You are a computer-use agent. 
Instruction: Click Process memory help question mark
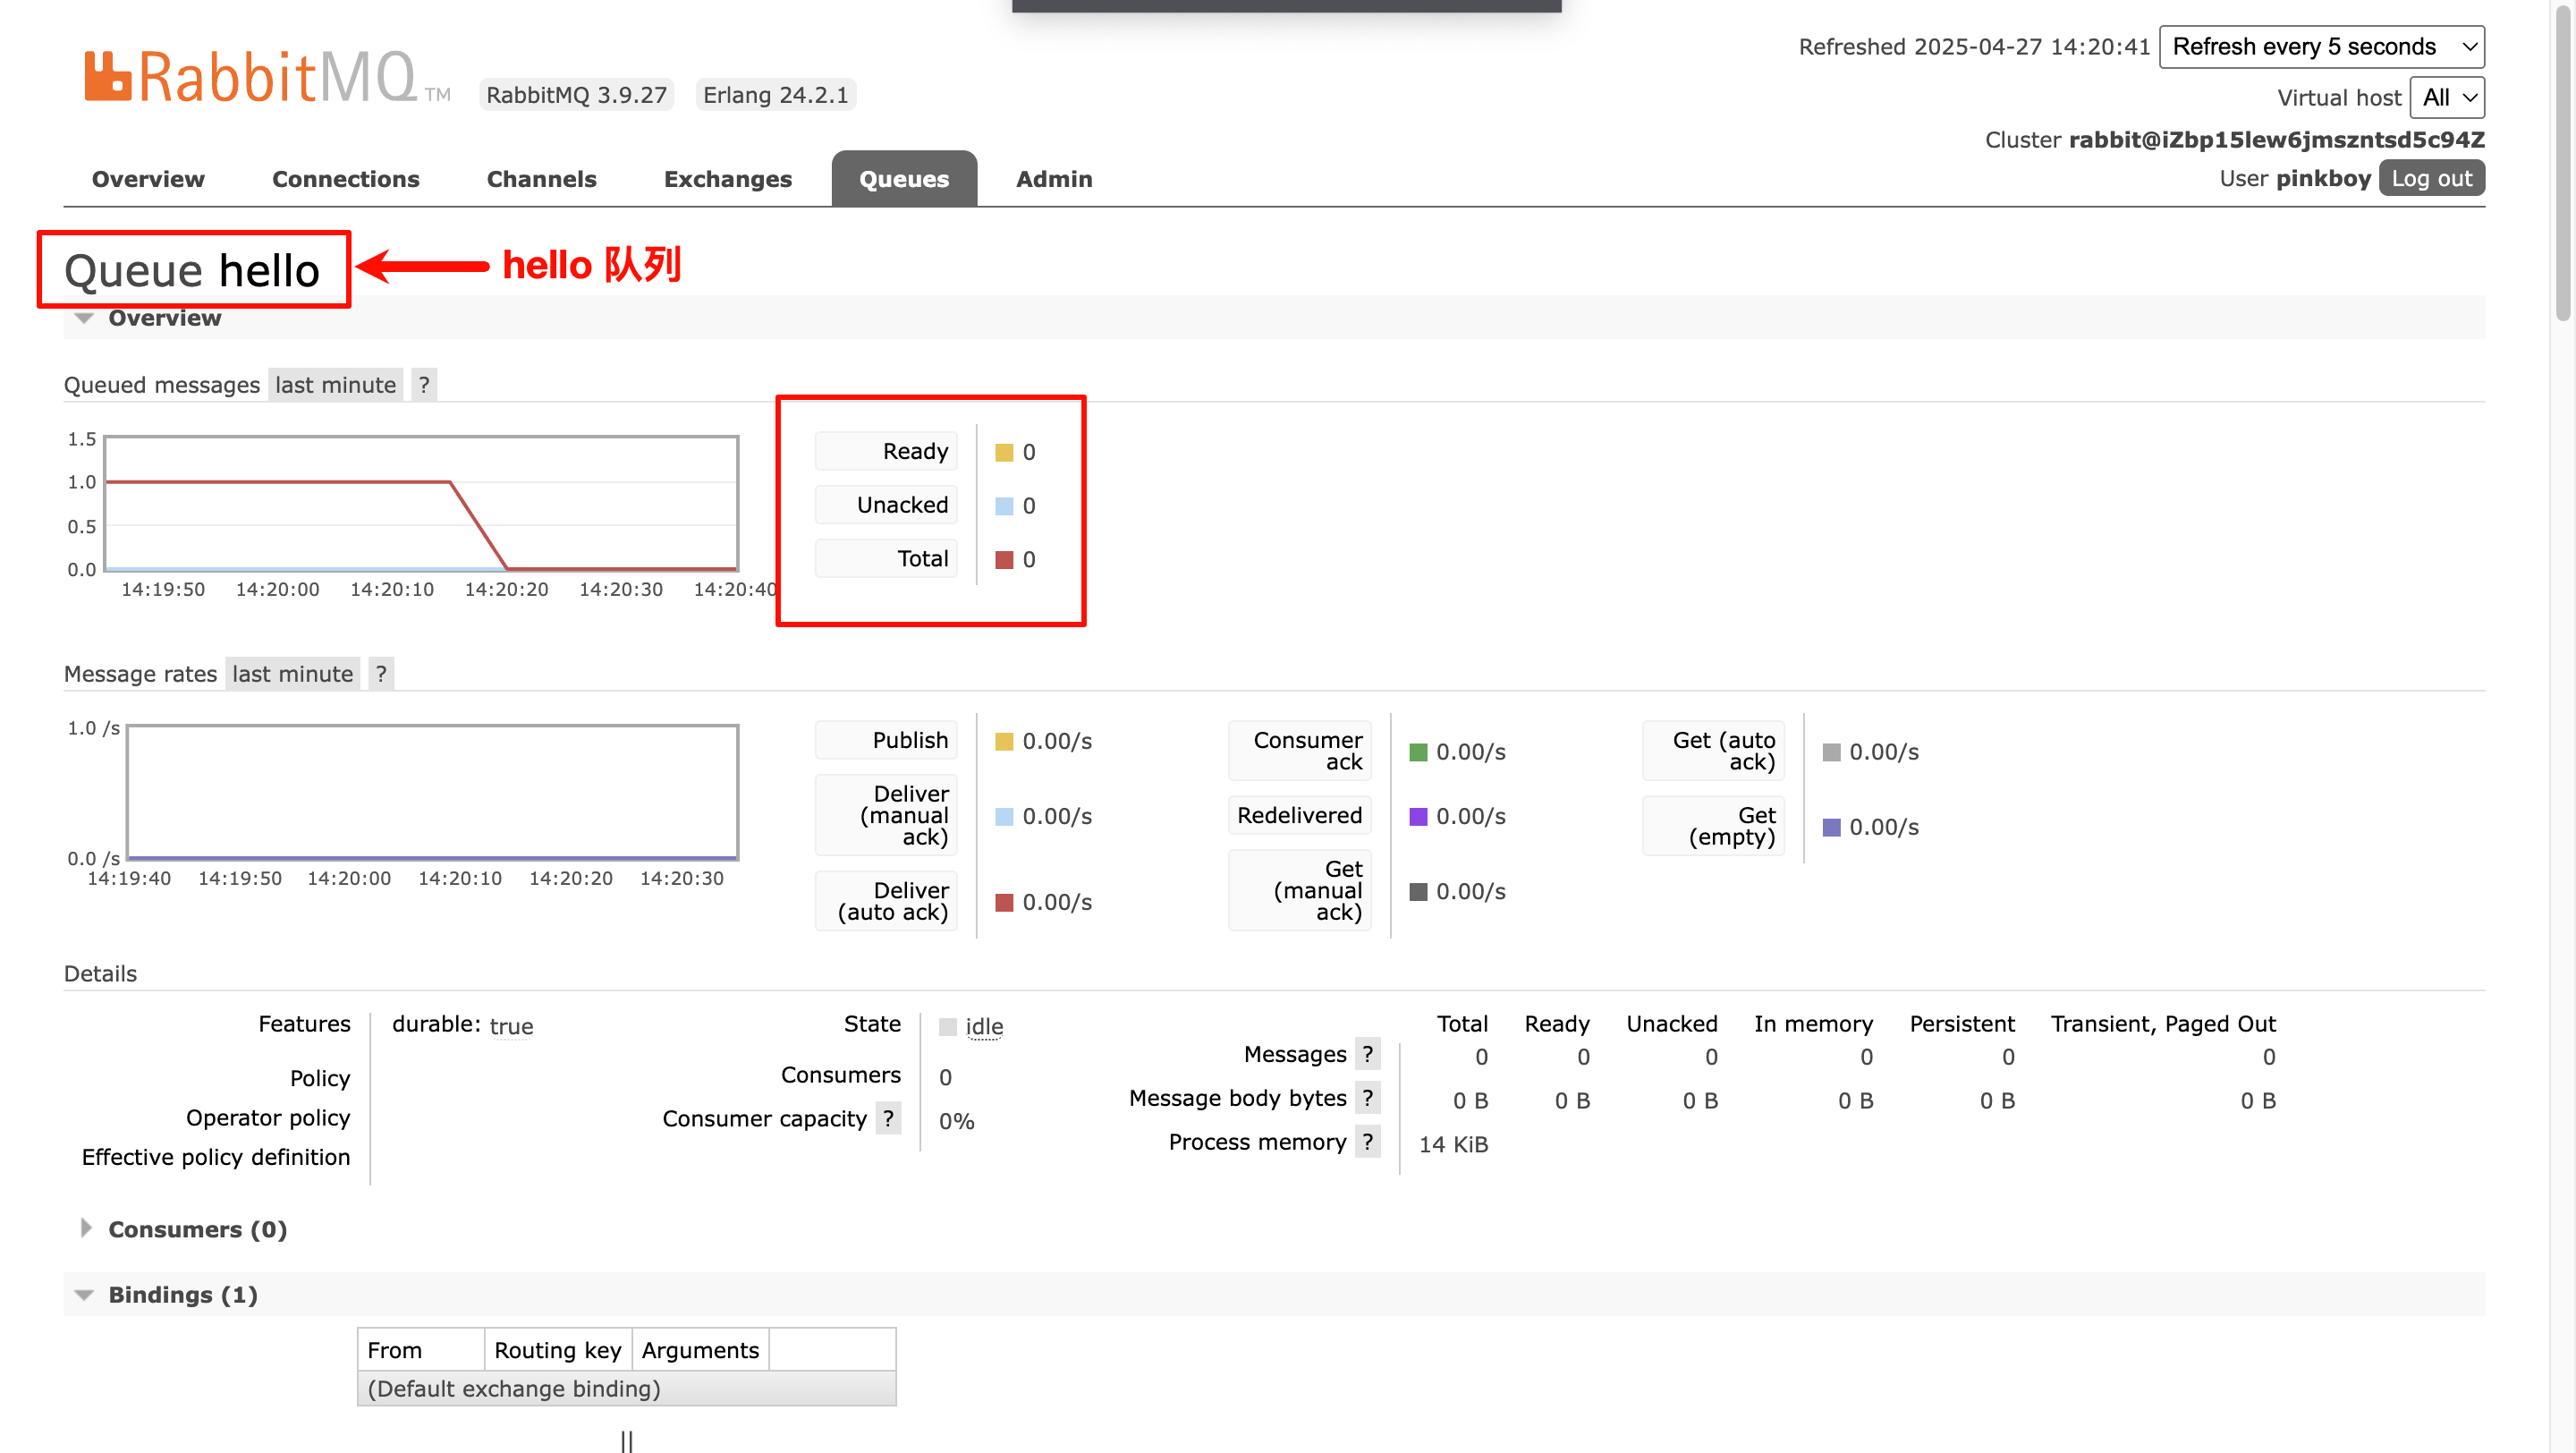pos(1367,1142)
